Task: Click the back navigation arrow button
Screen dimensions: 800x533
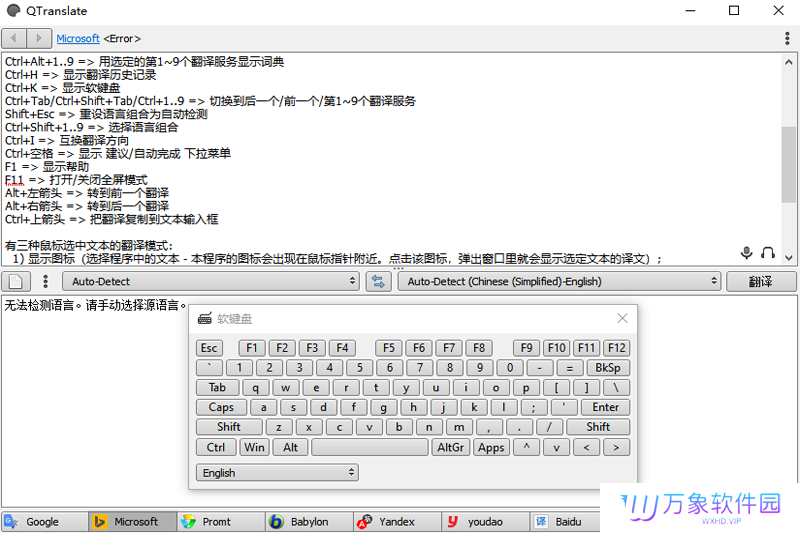Action: pos(14,38)
